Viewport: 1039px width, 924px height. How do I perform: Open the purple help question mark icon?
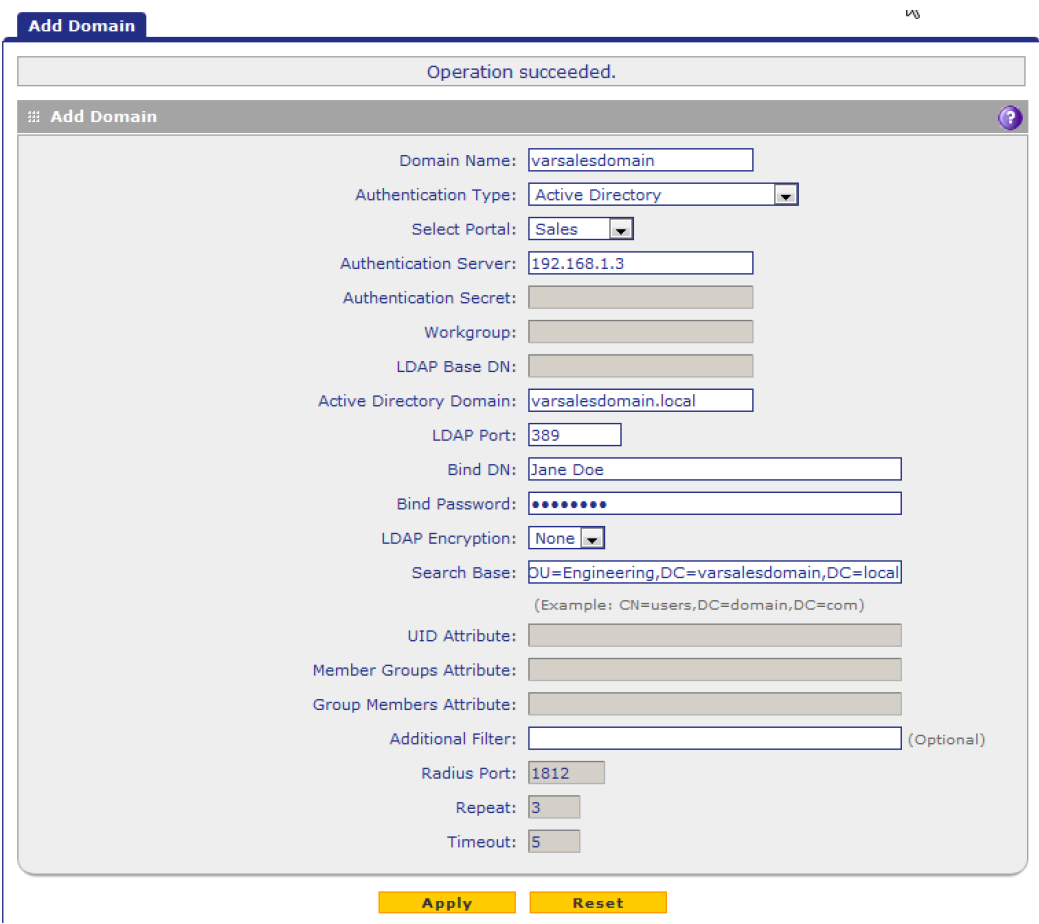click(1009, 118)
